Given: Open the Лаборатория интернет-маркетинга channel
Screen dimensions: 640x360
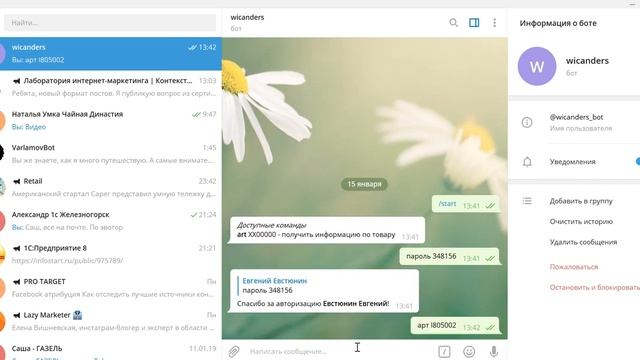Looking at the screenshot, I should (111, 87).
